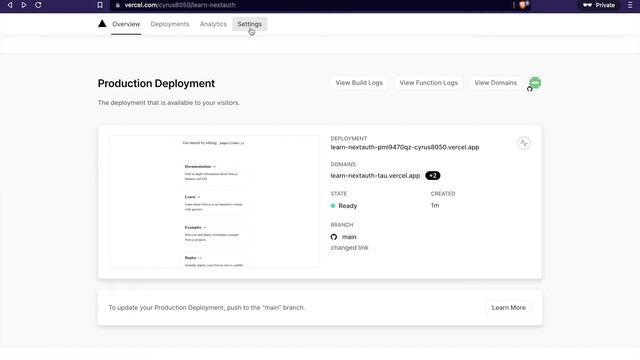
Task: Open the learn-nextauth-pmi9470qz deployment URL
Action: pos(405,147)
